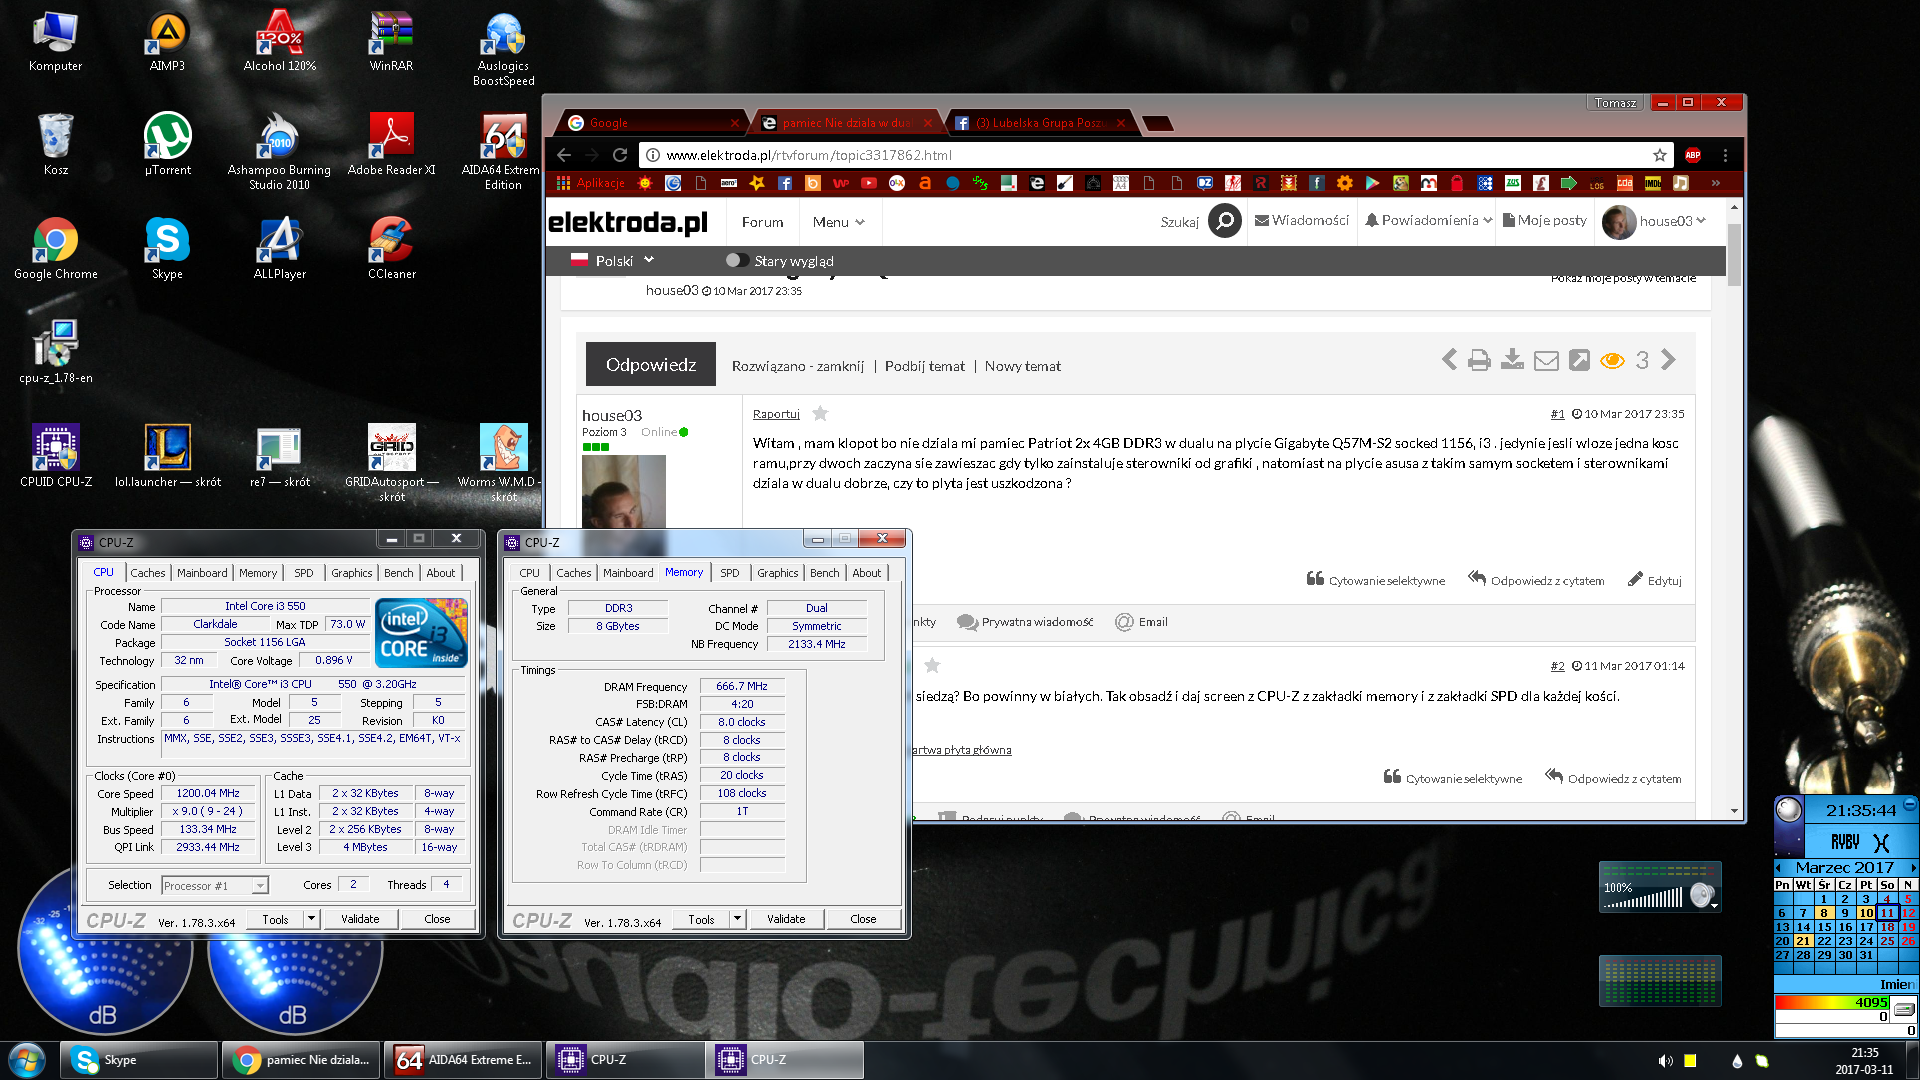Open the AIMP3 desktop shortcut

pos(167,42)
